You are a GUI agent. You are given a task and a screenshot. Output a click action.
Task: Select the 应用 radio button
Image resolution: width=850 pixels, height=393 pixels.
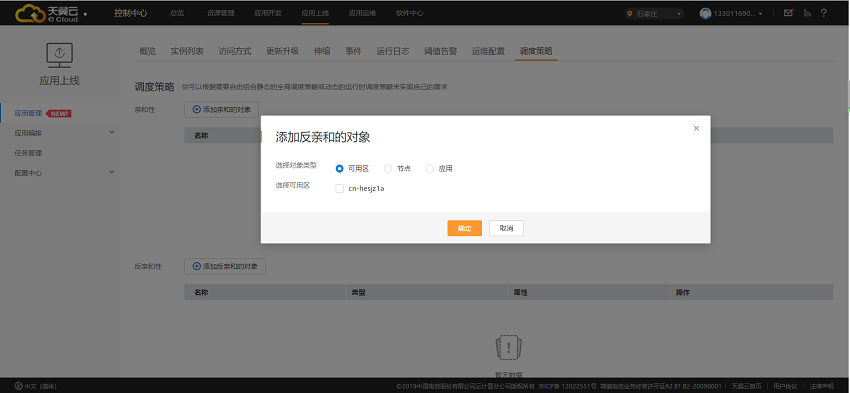point(429,169)
